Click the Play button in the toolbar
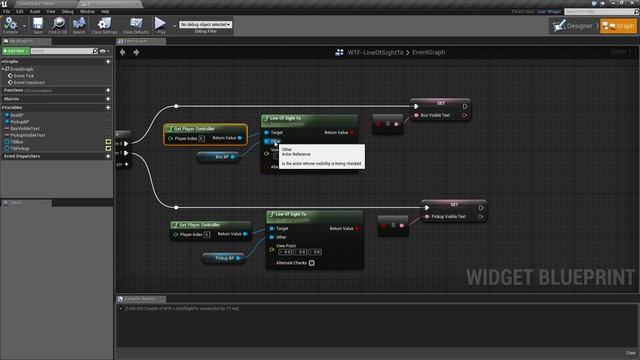Image resolution: width=640 pixels, height=360 pixels. (x=160, y=25)
